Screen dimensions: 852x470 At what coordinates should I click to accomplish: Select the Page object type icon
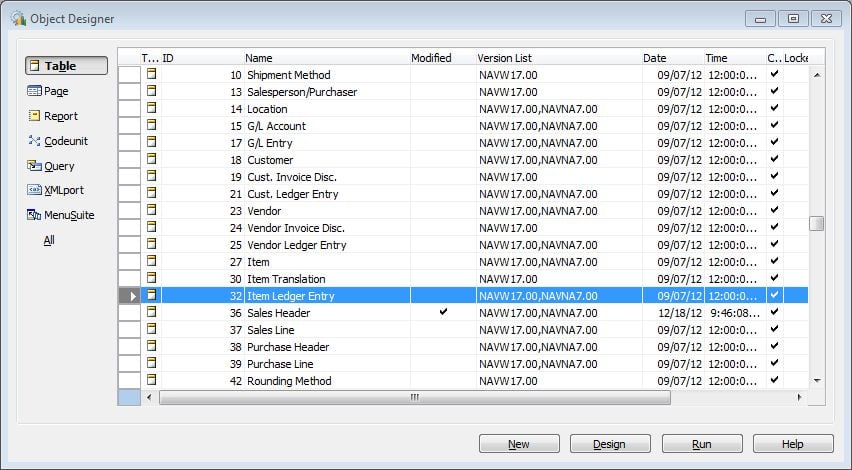(x=35, y=91)
